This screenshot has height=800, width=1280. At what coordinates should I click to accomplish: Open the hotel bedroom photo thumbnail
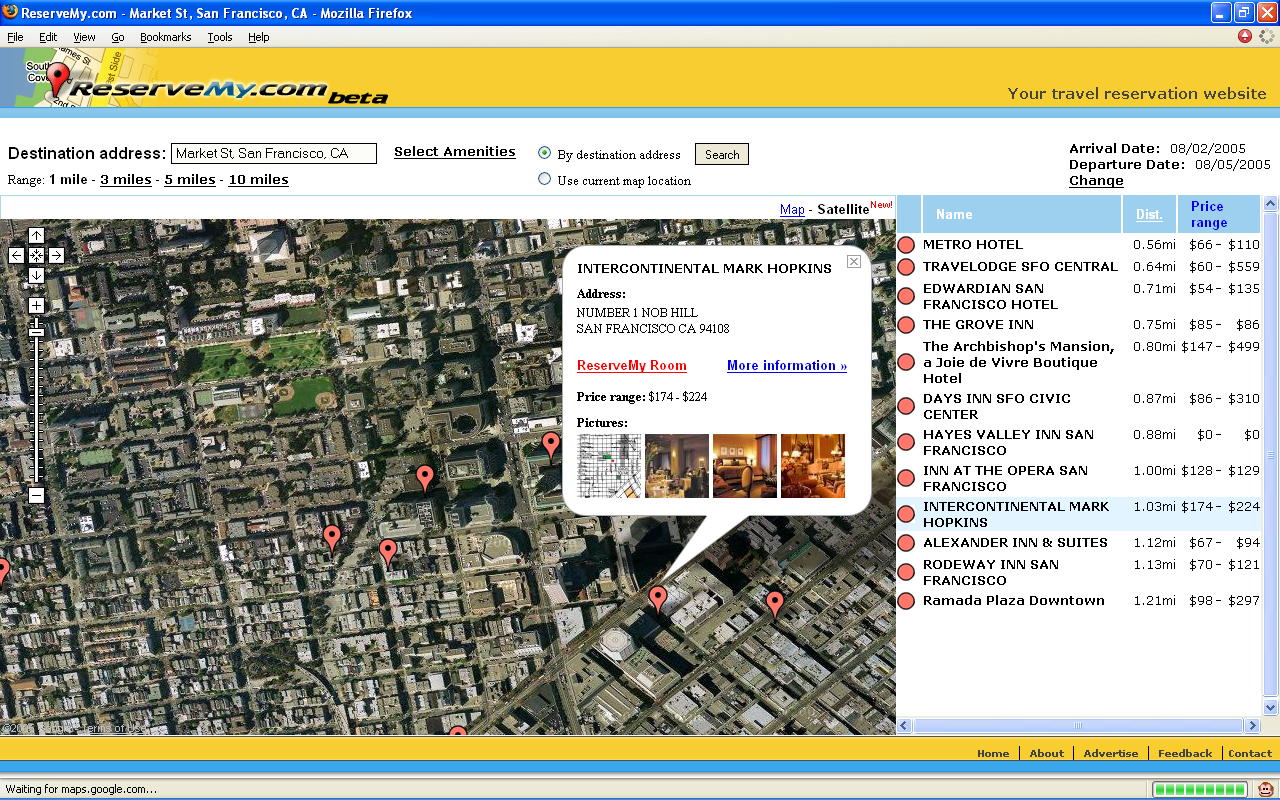click(745, 466)
